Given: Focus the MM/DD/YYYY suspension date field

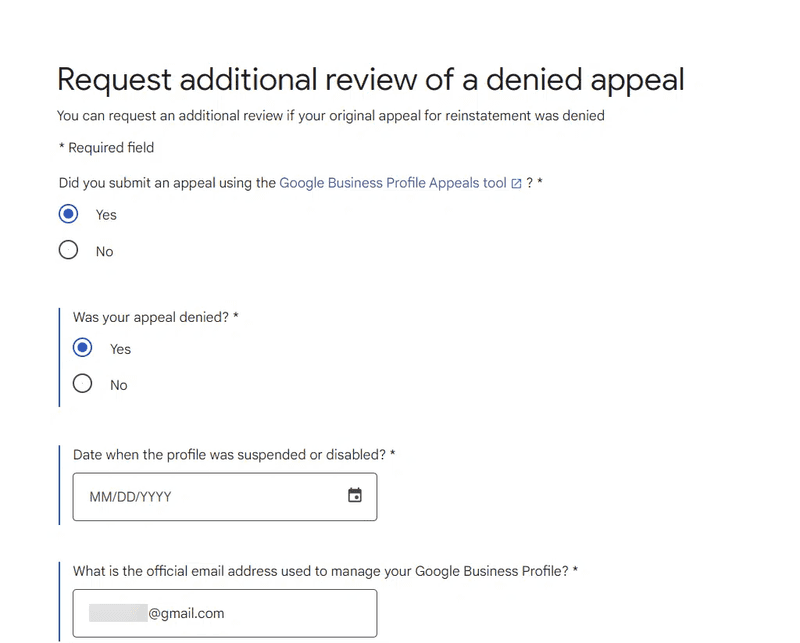Looking at the screenshot, I should [225, 497].
